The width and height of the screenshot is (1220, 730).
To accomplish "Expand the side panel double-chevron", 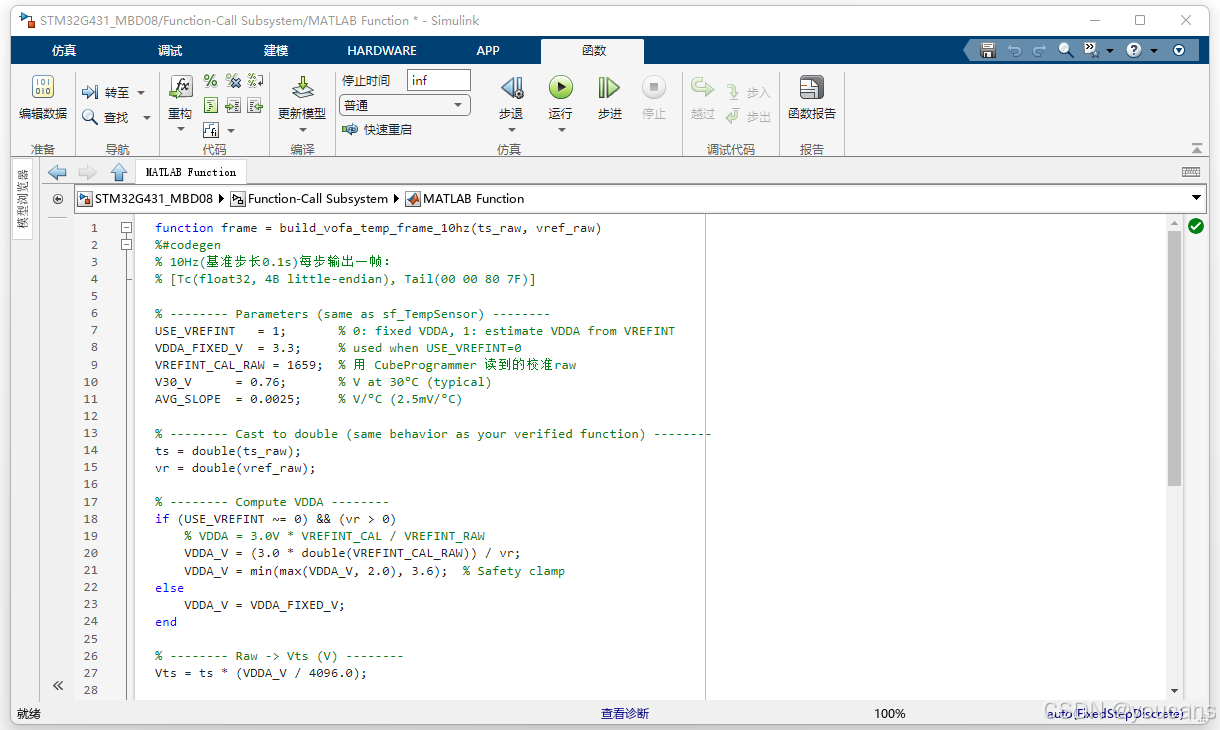I will (58, 685).
